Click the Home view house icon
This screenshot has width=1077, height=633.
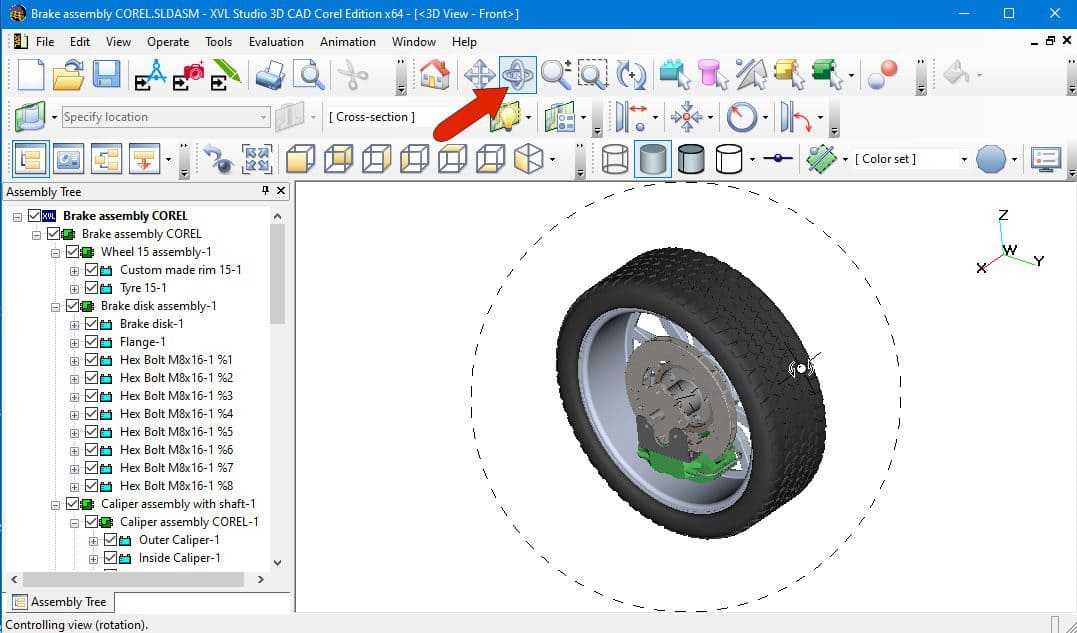[x=437, y=74]
